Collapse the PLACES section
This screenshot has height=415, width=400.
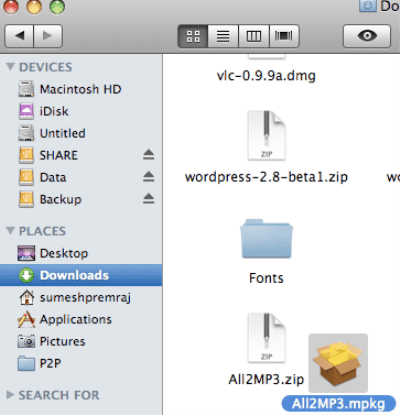10,231
